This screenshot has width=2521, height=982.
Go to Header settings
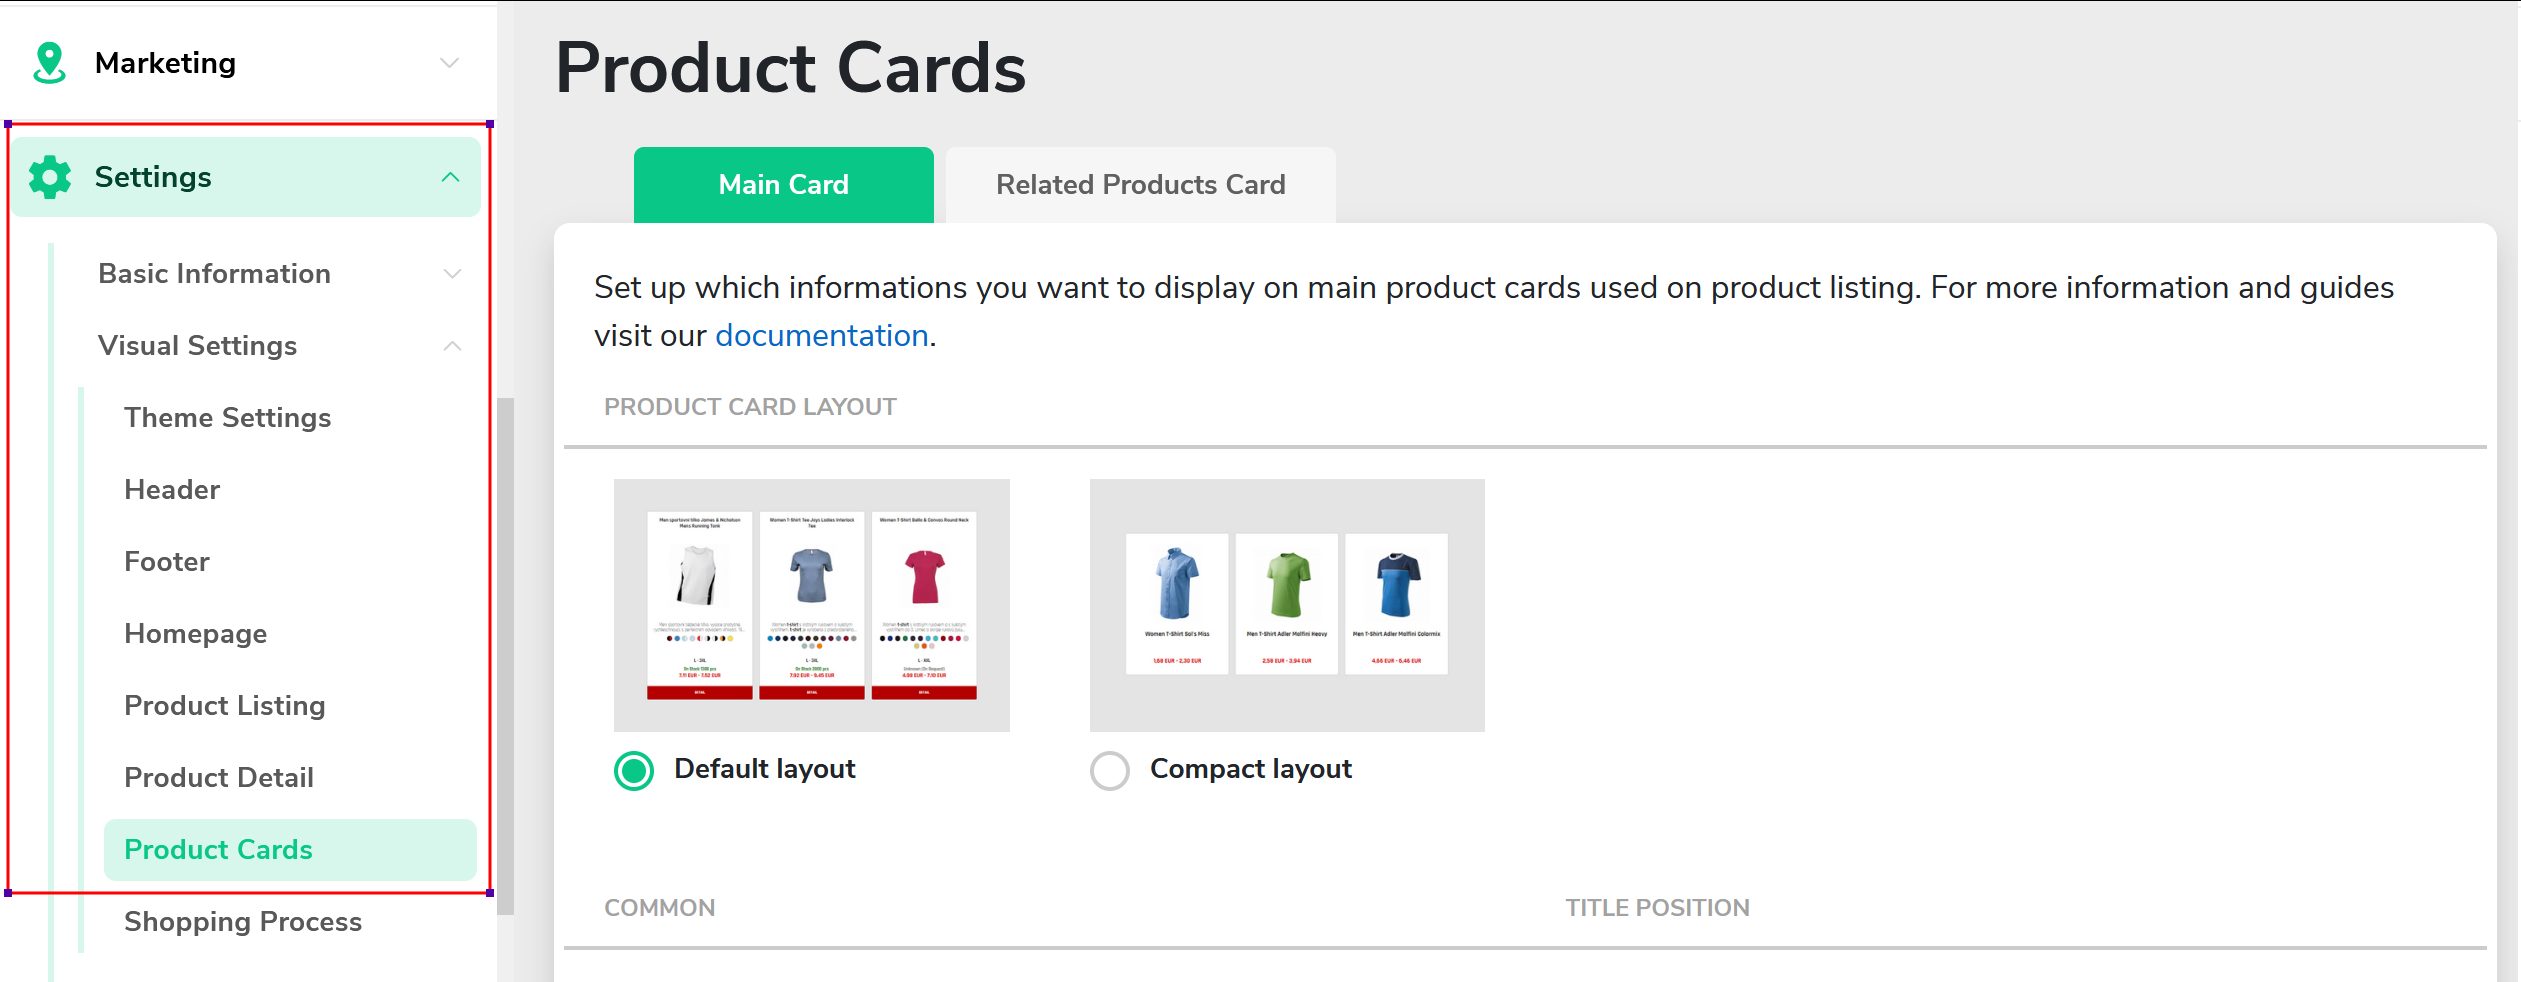pos(172,490)
